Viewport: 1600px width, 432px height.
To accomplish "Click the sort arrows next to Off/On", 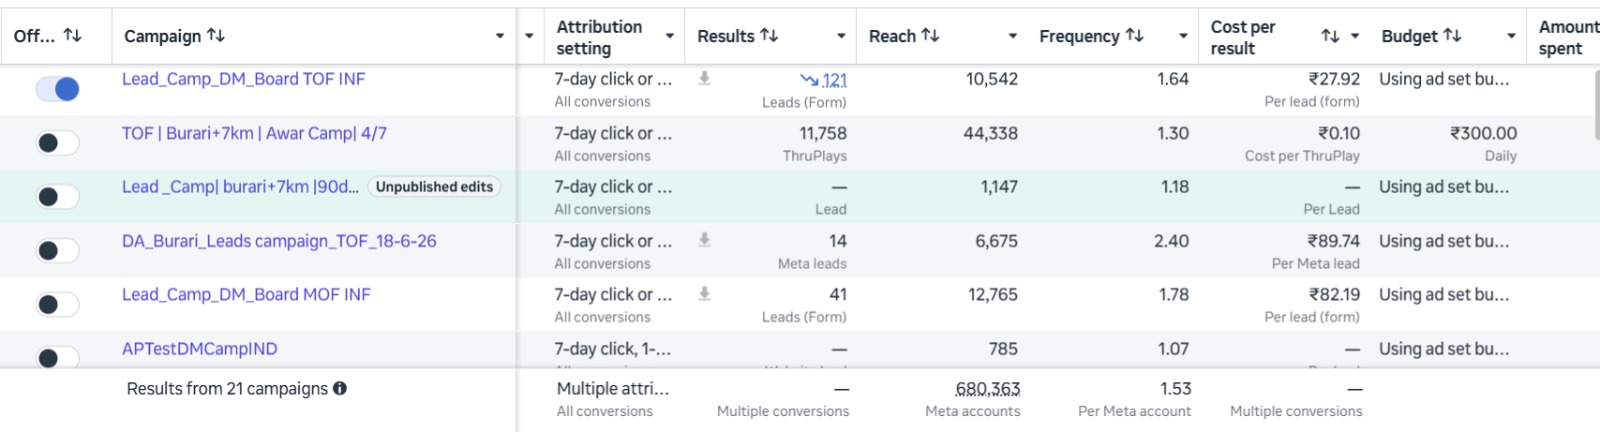I will [x=73, y=36].
